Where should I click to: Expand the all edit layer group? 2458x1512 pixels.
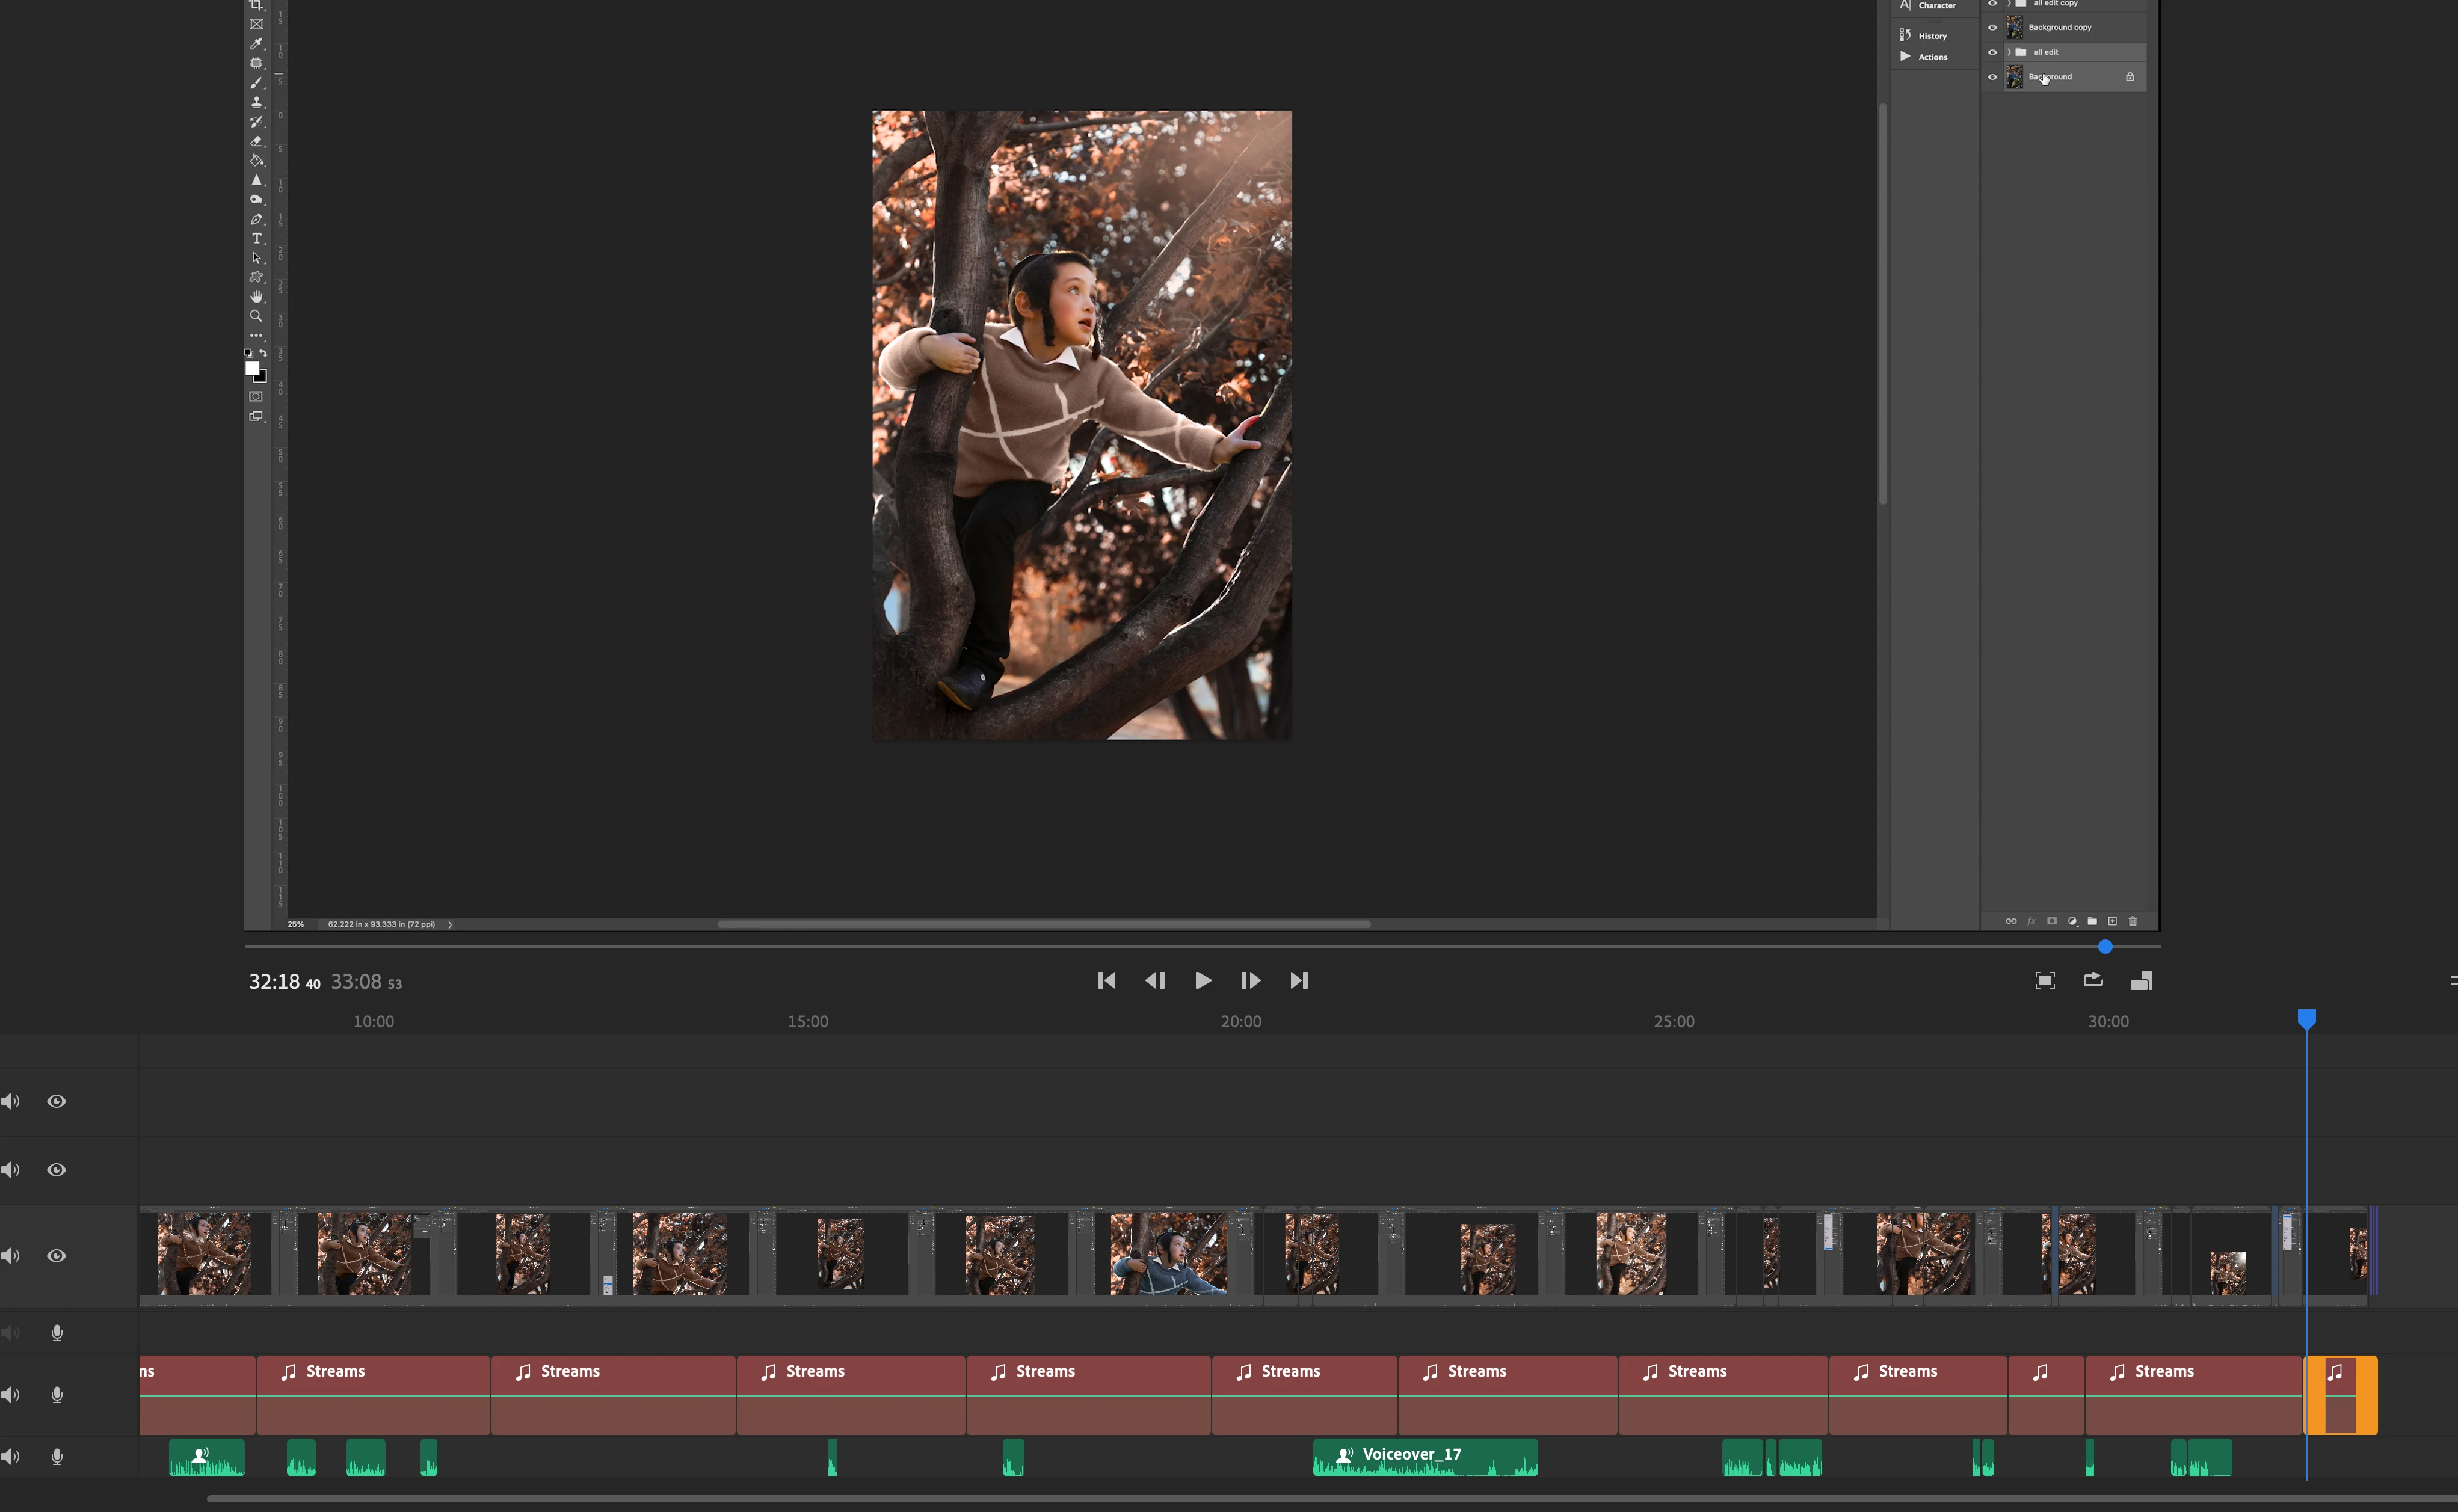[x=2008, y=52]
